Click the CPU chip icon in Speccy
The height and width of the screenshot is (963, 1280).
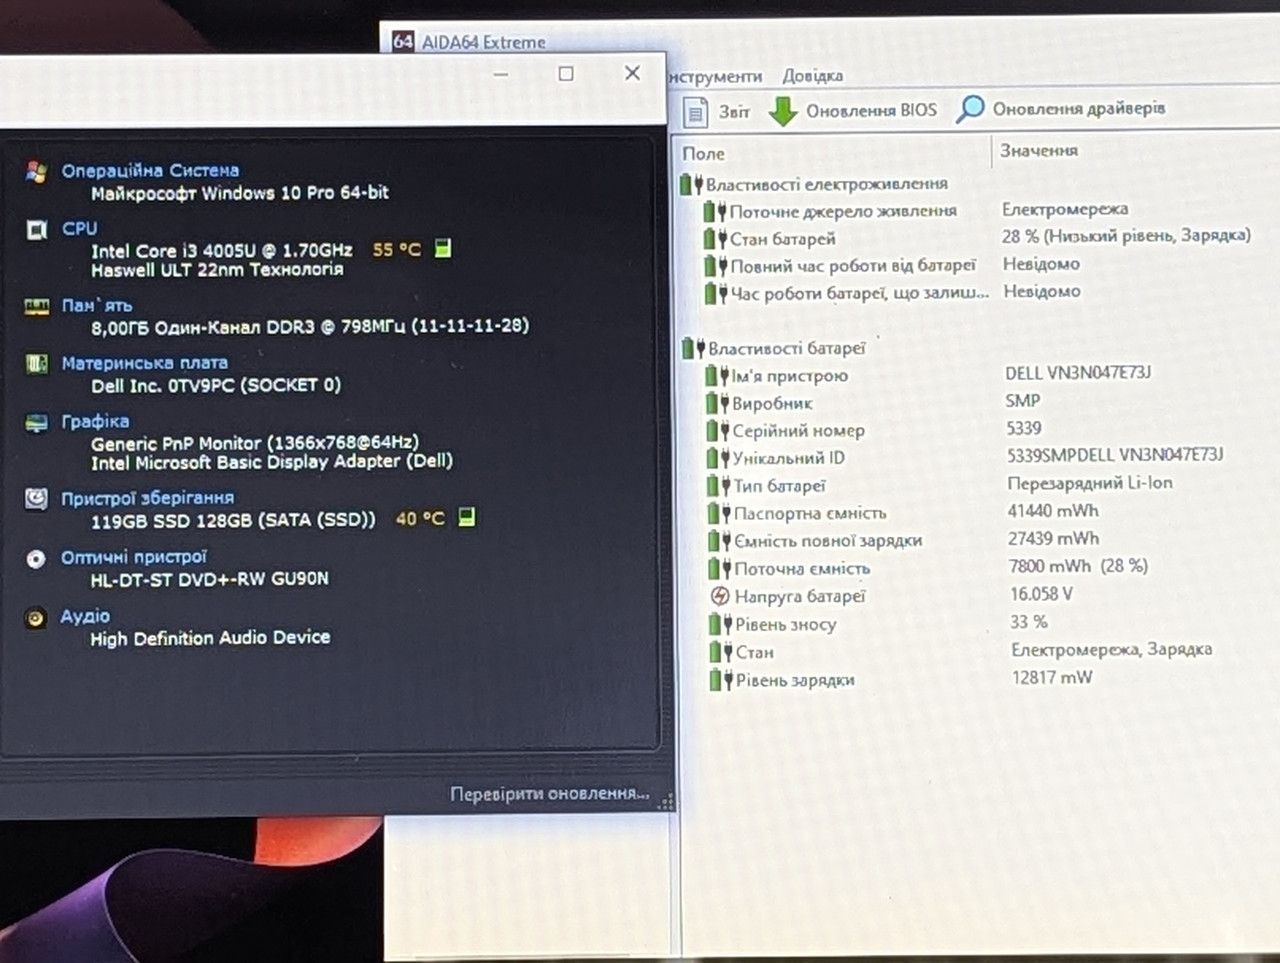click(37, 231)
